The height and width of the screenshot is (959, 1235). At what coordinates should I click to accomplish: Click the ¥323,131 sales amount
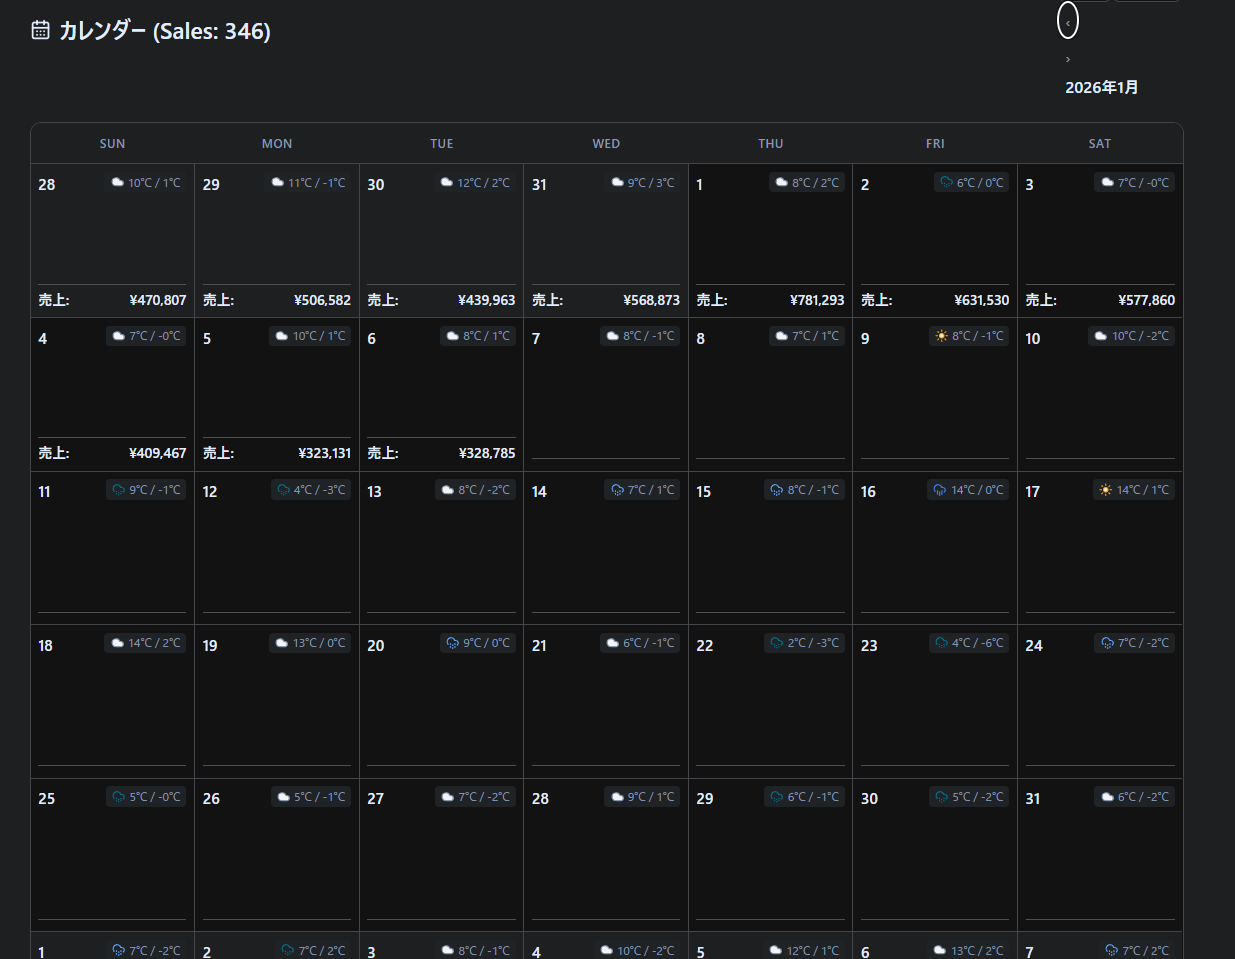click(325, 453)
